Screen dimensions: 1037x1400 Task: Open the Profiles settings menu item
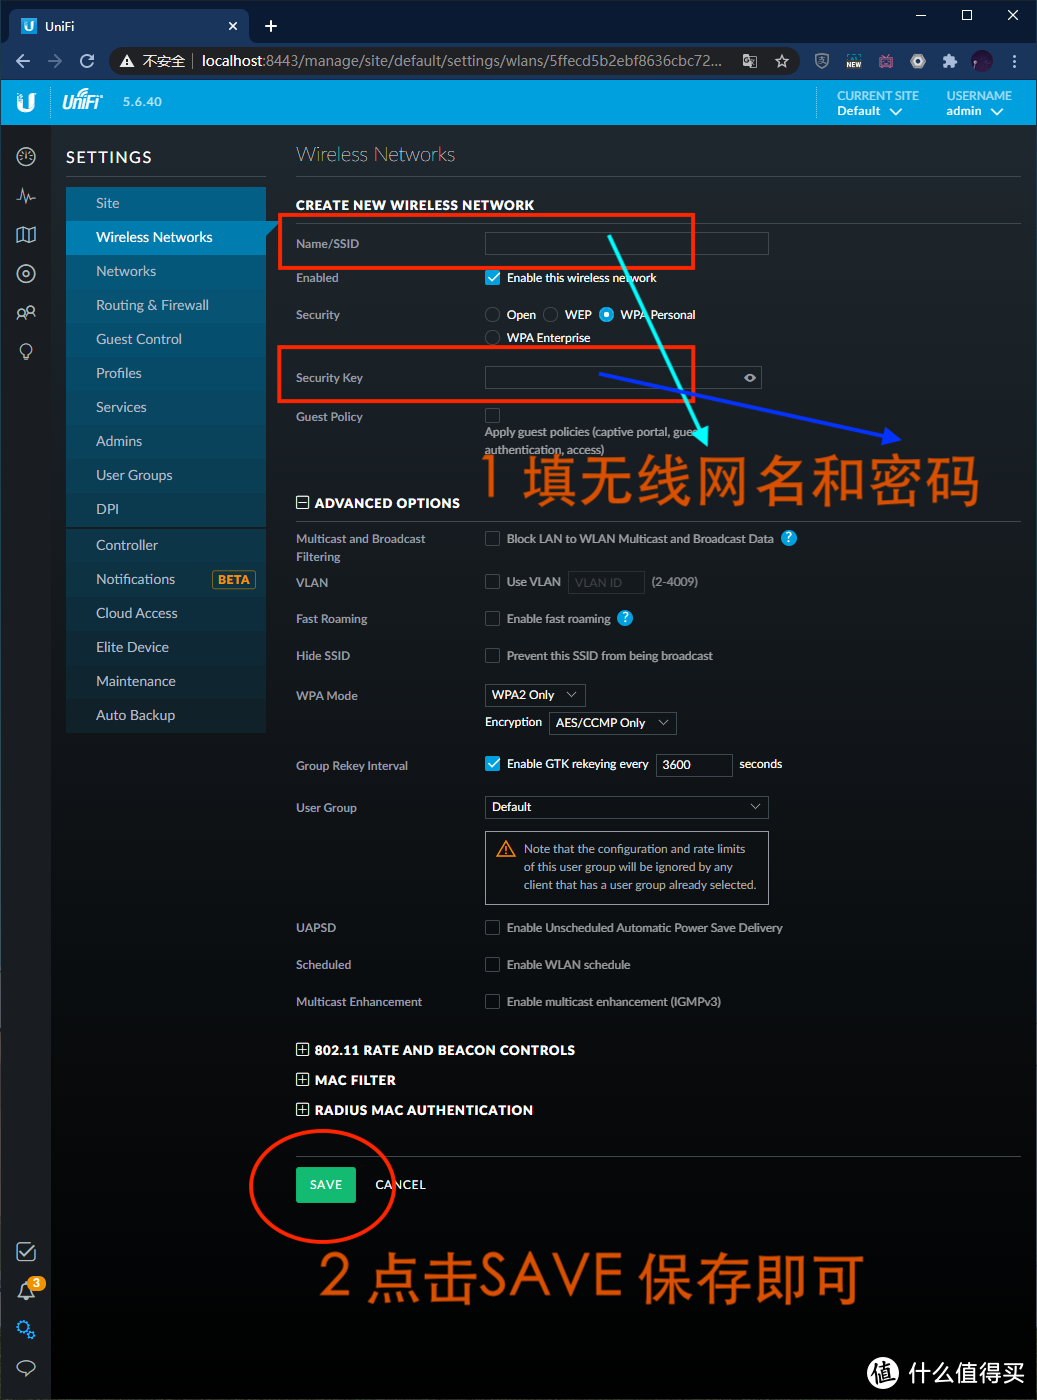(x=166, y=373)
